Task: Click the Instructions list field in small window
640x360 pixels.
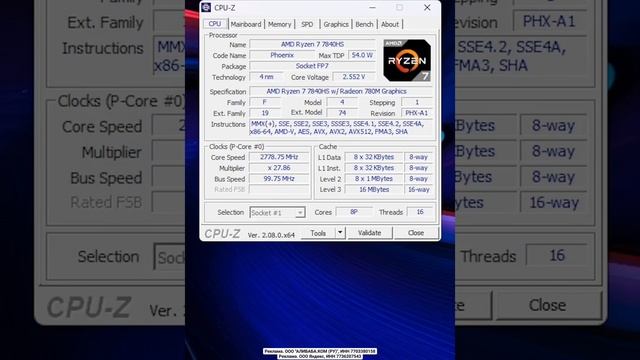Action: [x=341, y=128]
